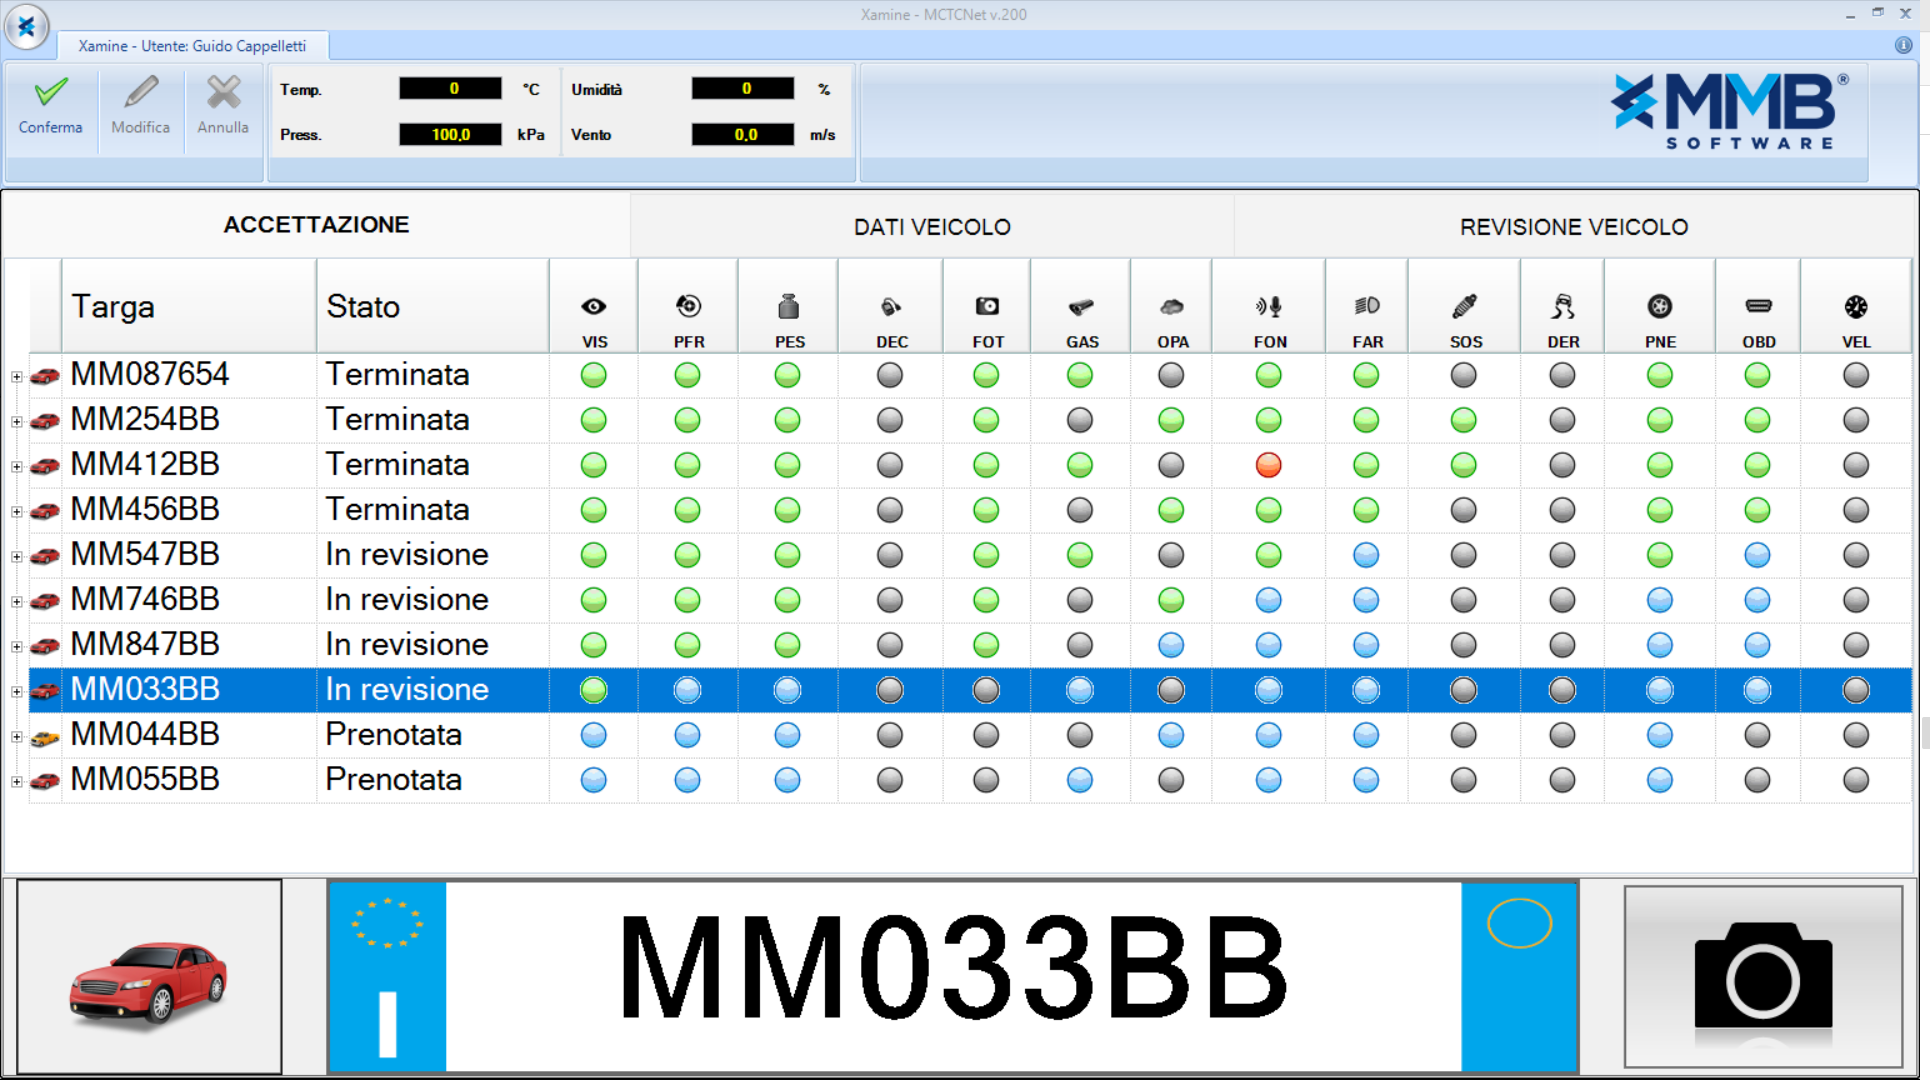This screenshot has height=1090, width=1930.
Task: Toggle VIS status light on MM044BB row
Action: click(x=594, y=735)
